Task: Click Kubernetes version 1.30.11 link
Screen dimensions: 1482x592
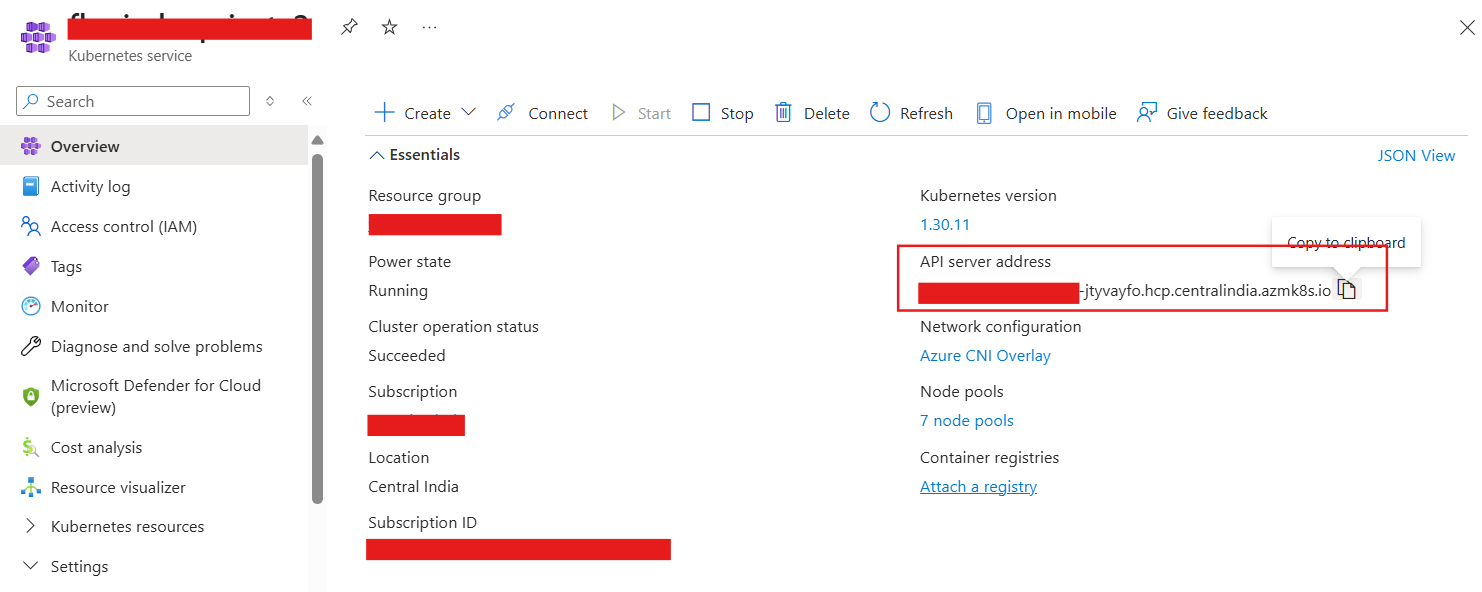Action: (945, 224)
